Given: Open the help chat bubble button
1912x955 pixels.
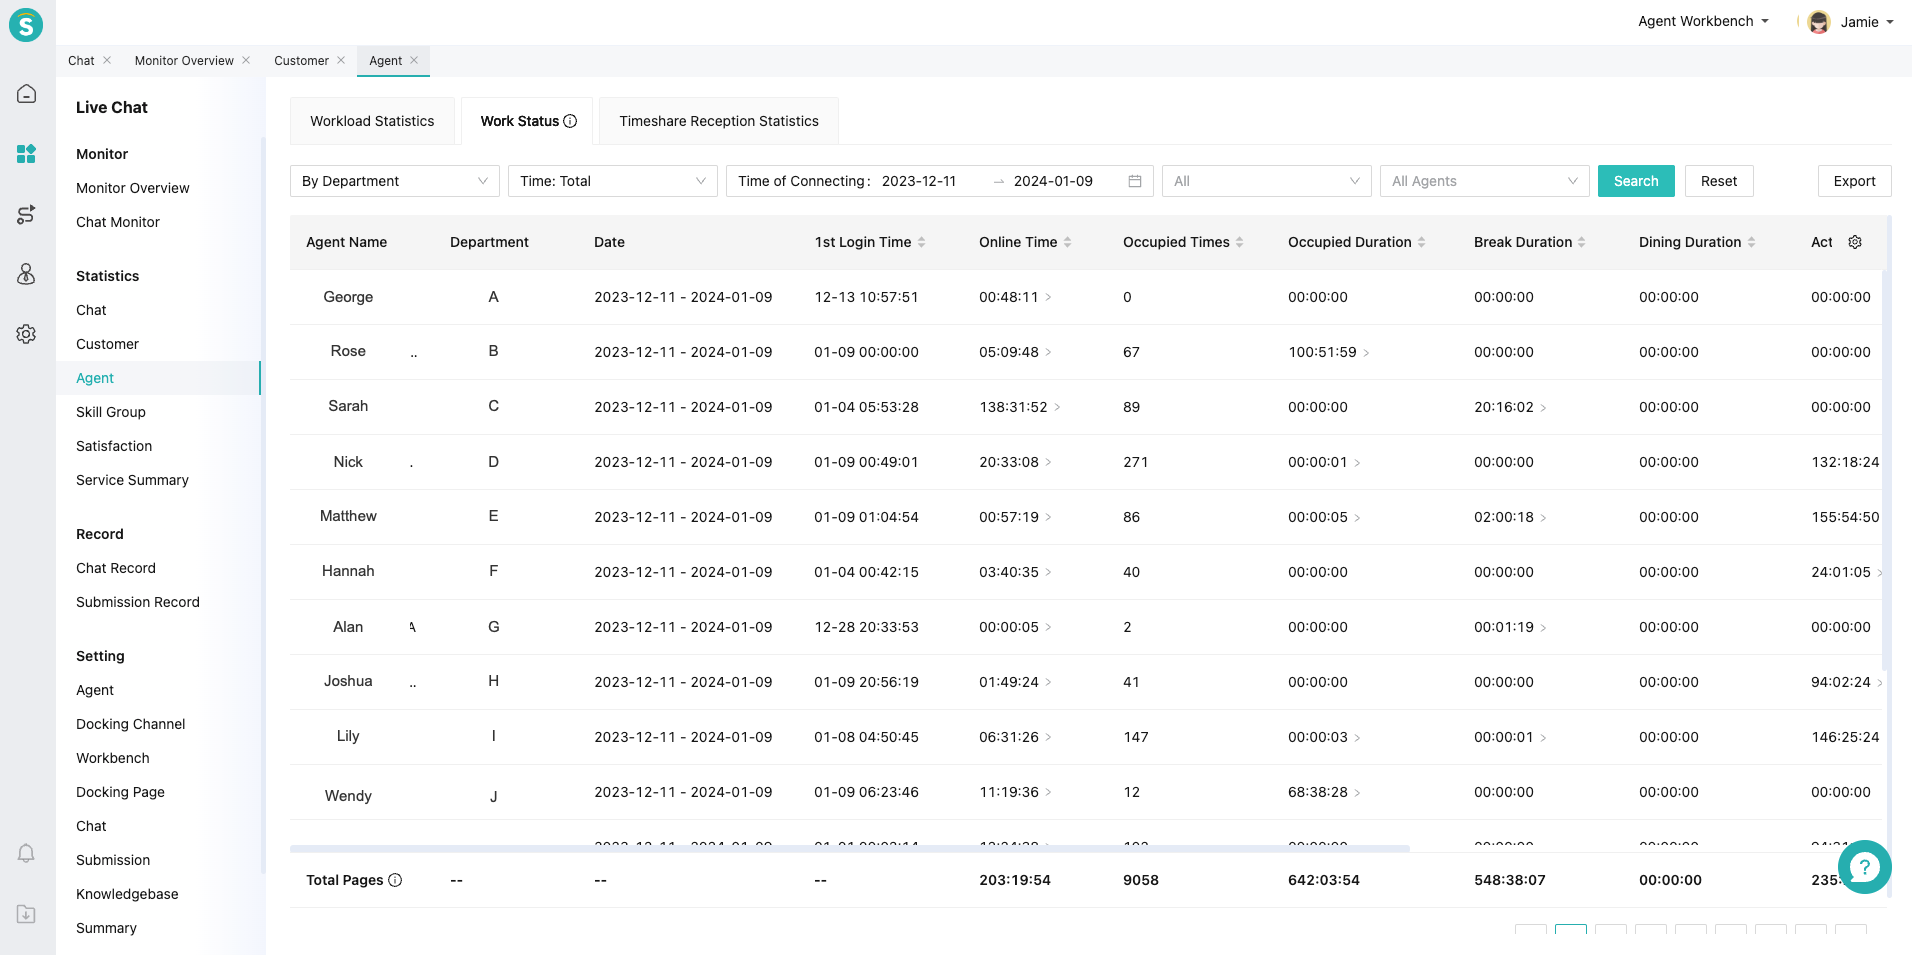Looking at the screenshot, I should [1864, 867].
